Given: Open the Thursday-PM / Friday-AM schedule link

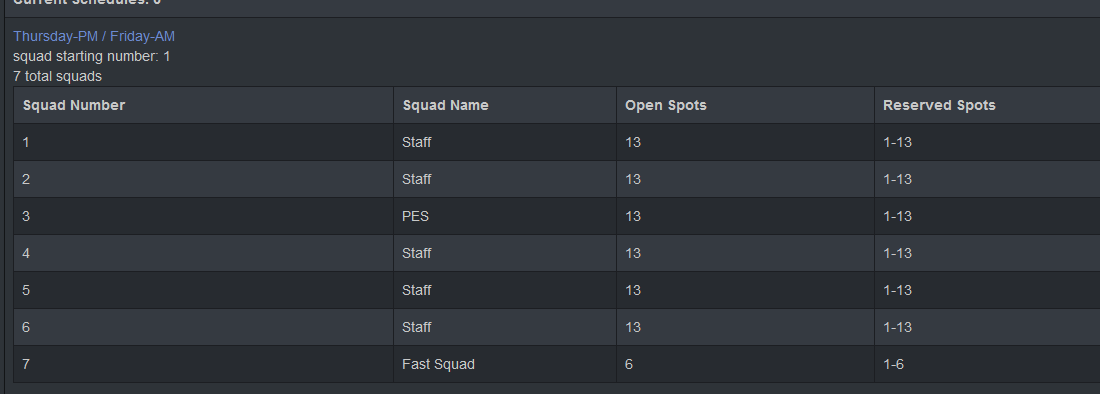Looking at the screenshot, I should coord(94,36).
